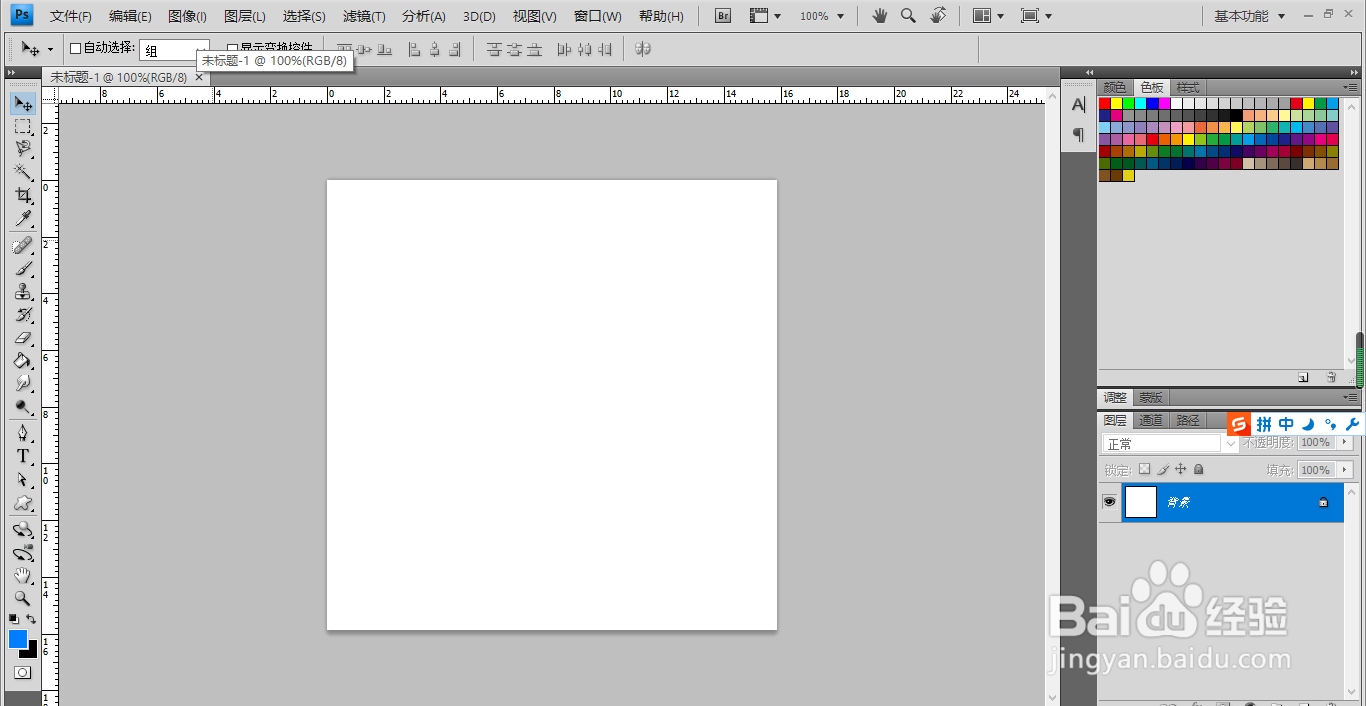Enable the 自动选择 checkbox
The width and height of the screenshot is (1366, 706).
click(75, 48)
